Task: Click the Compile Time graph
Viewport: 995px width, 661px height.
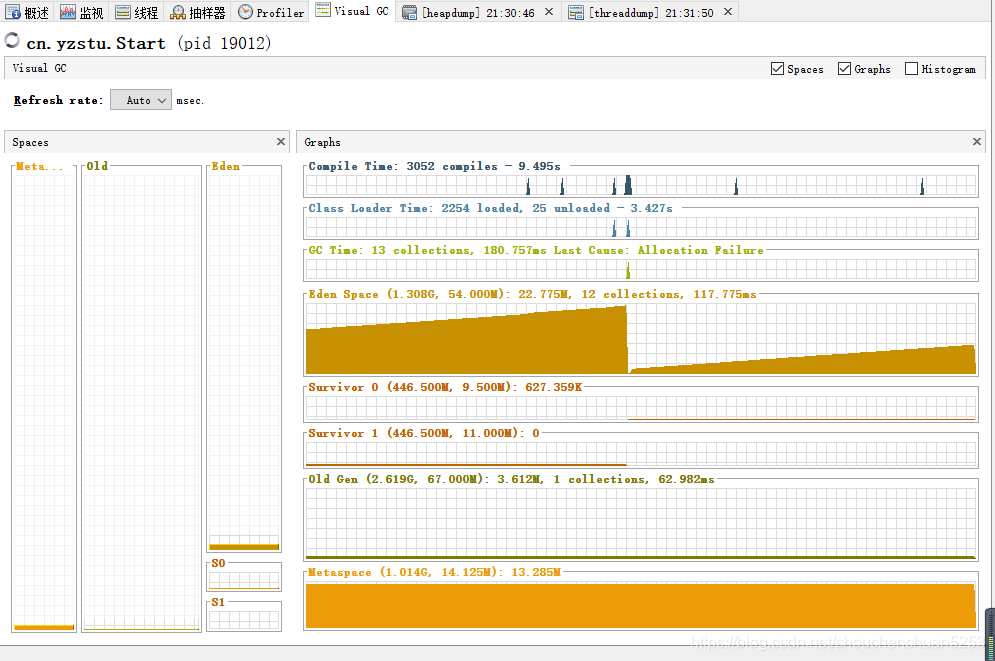Action: point(641,185)
